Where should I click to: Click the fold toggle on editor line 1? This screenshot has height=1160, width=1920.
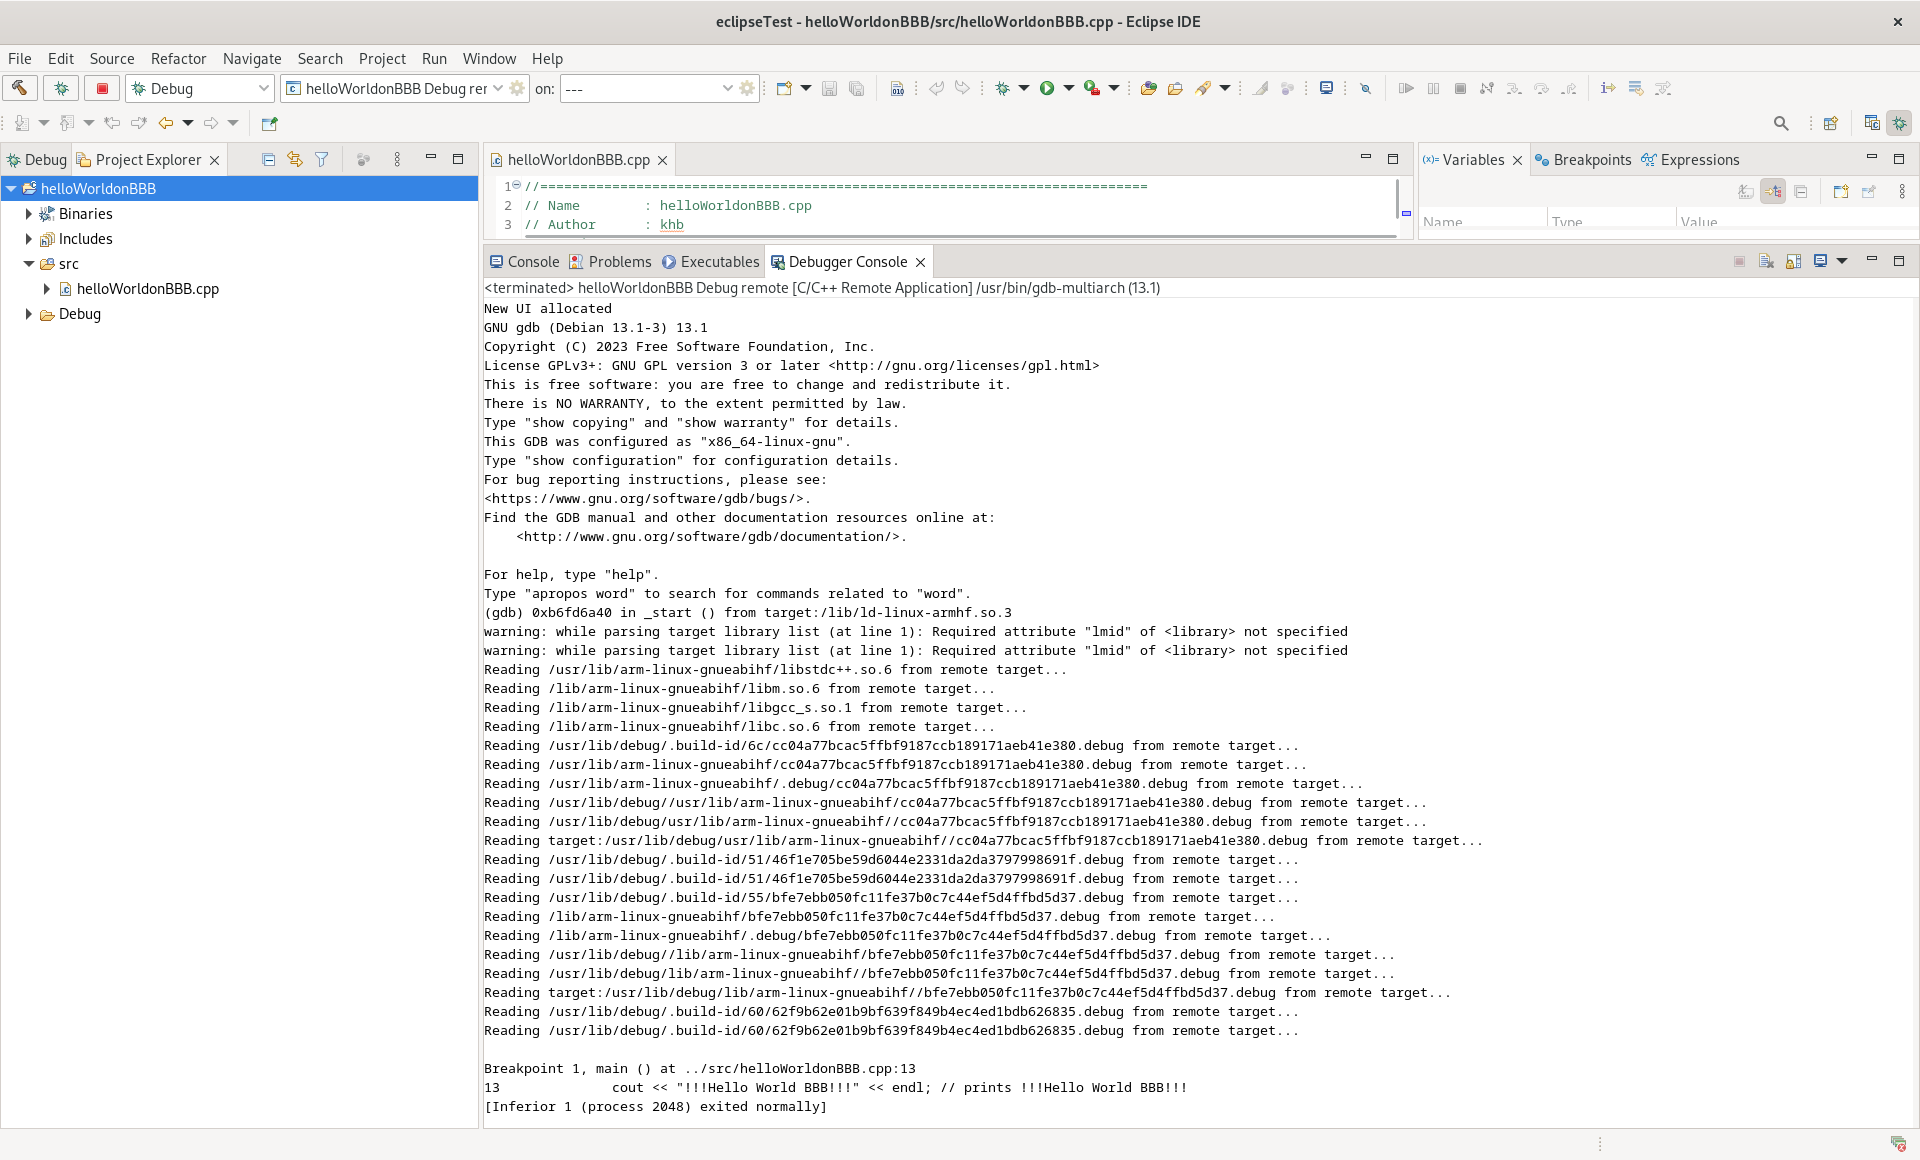[517, 185]
